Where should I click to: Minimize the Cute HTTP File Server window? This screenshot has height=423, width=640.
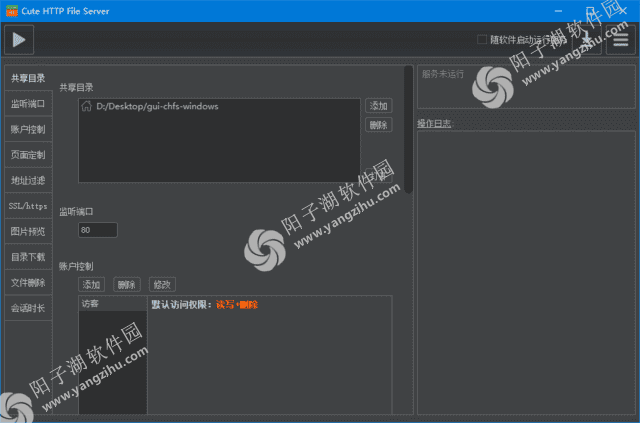[558, 11]
